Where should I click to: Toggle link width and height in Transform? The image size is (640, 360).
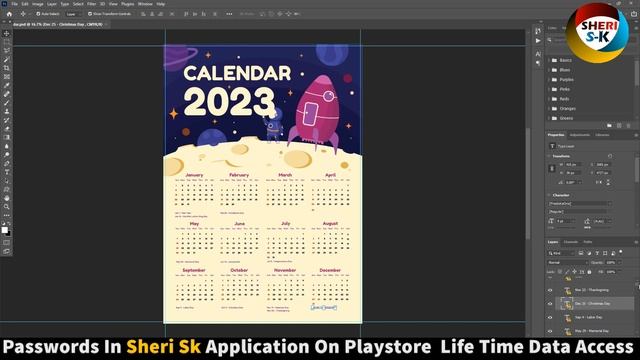552,169
